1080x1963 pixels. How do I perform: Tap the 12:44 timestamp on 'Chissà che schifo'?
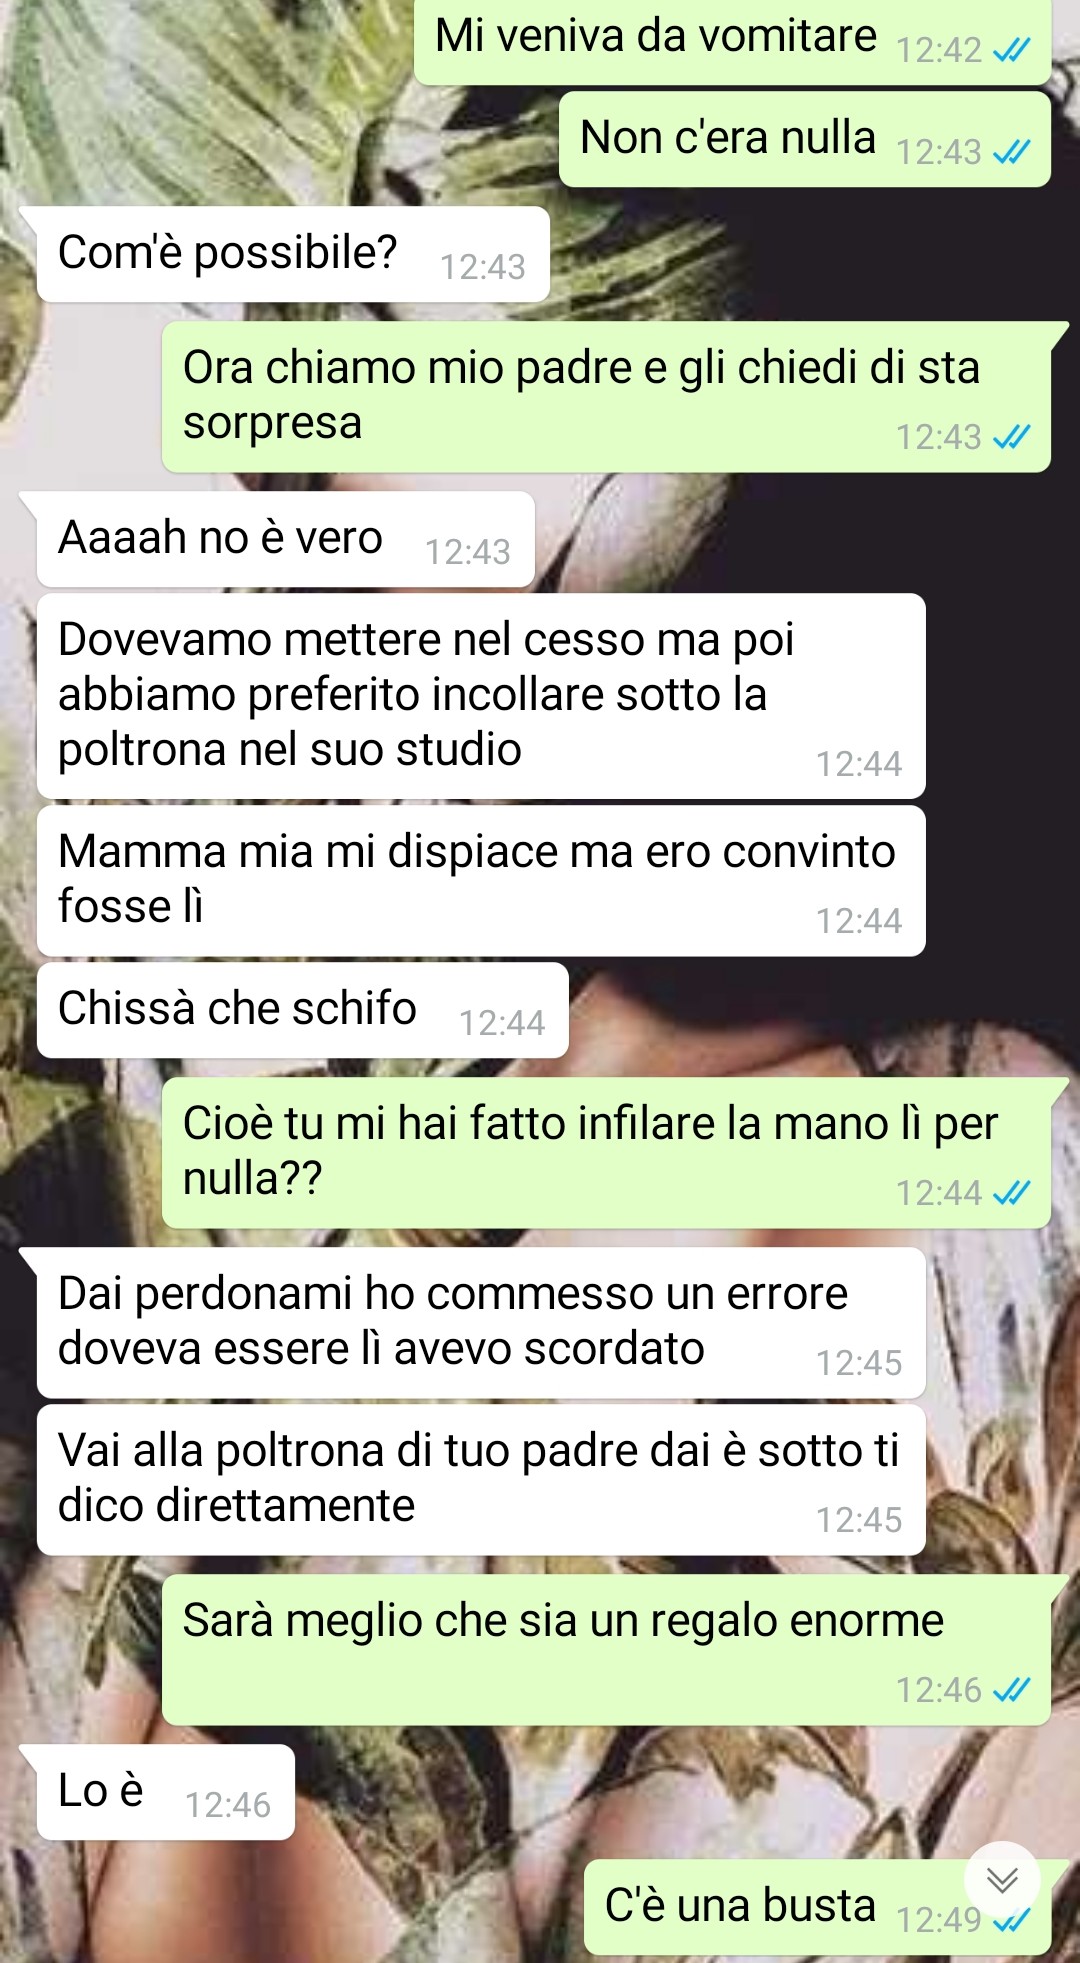[502, 1023]
